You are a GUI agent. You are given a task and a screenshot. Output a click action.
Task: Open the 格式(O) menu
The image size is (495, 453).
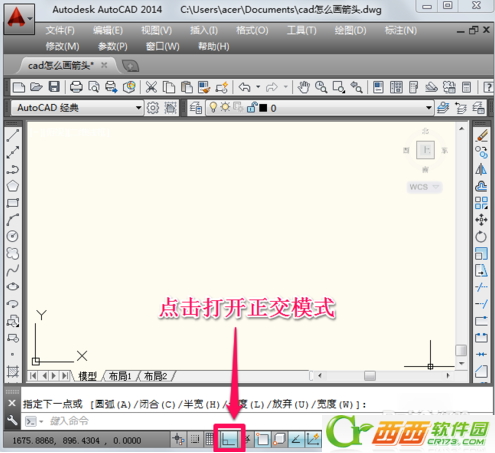coord(252,31)
